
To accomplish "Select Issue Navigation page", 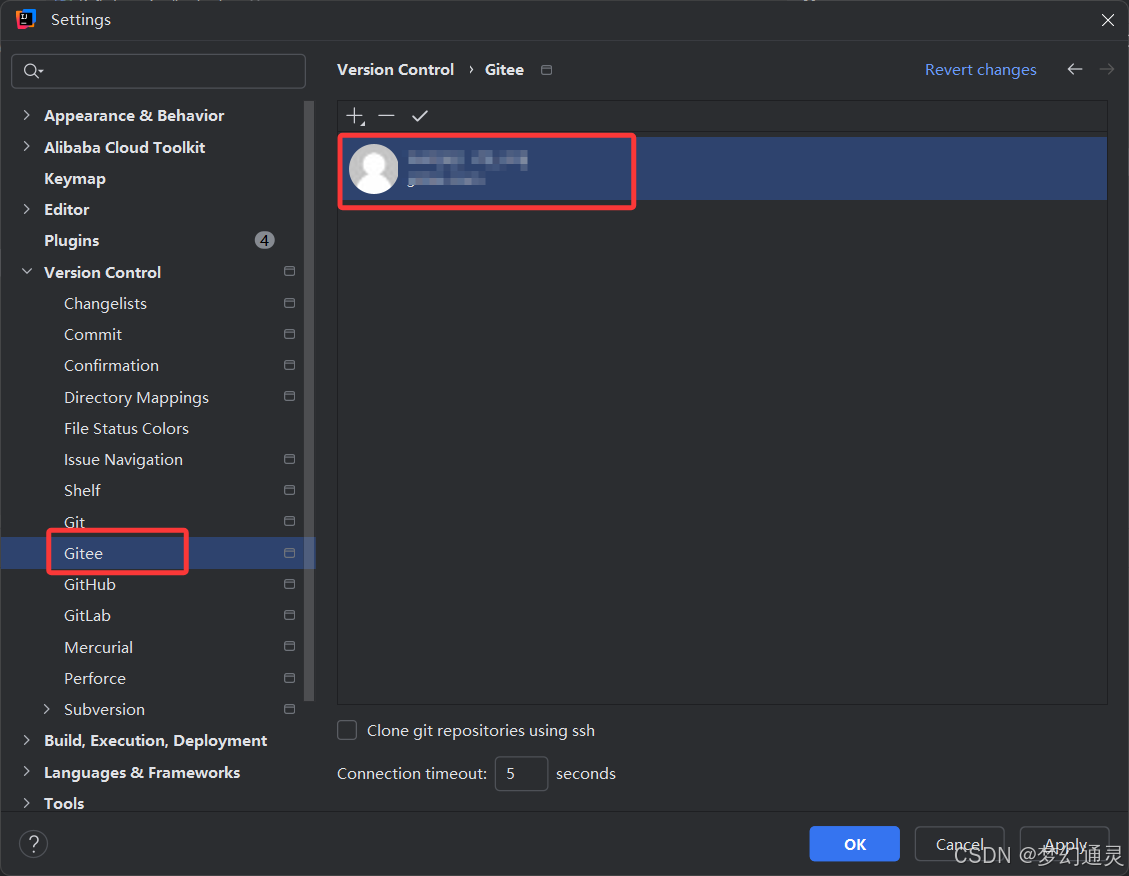I will coord(123,459).
